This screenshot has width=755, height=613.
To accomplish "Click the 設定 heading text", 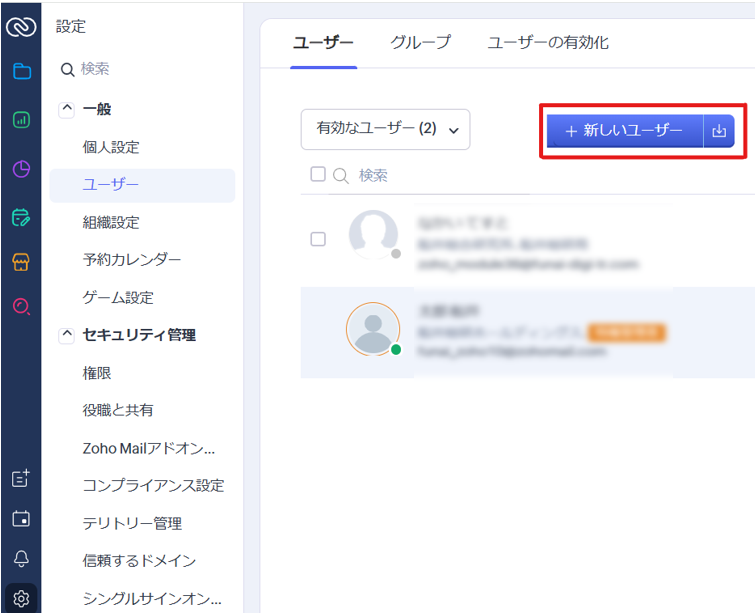I will point(71,26).
